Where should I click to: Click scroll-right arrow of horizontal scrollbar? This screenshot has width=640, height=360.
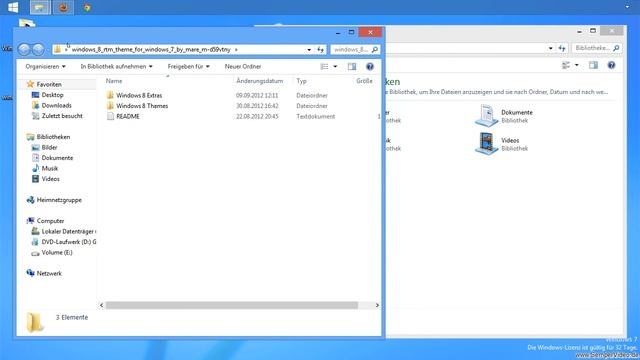tap(377, 305)
